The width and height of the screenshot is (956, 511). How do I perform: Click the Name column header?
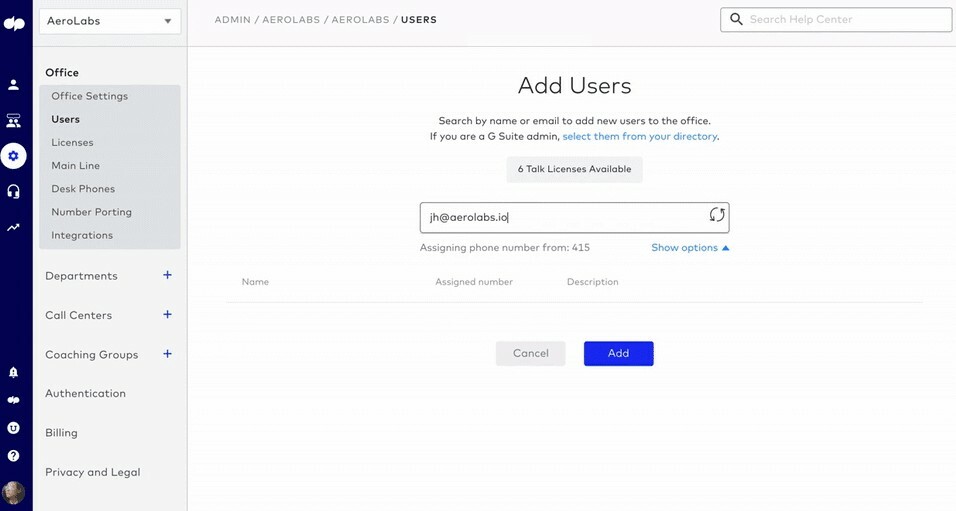coord(255,282)
